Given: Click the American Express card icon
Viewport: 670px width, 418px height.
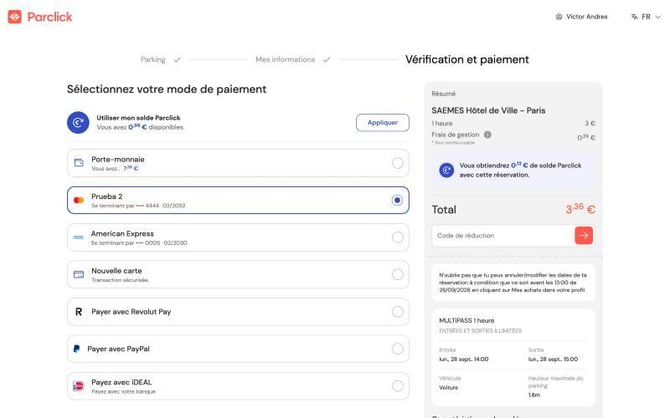Looking at the screenshot, I should 78,237.
